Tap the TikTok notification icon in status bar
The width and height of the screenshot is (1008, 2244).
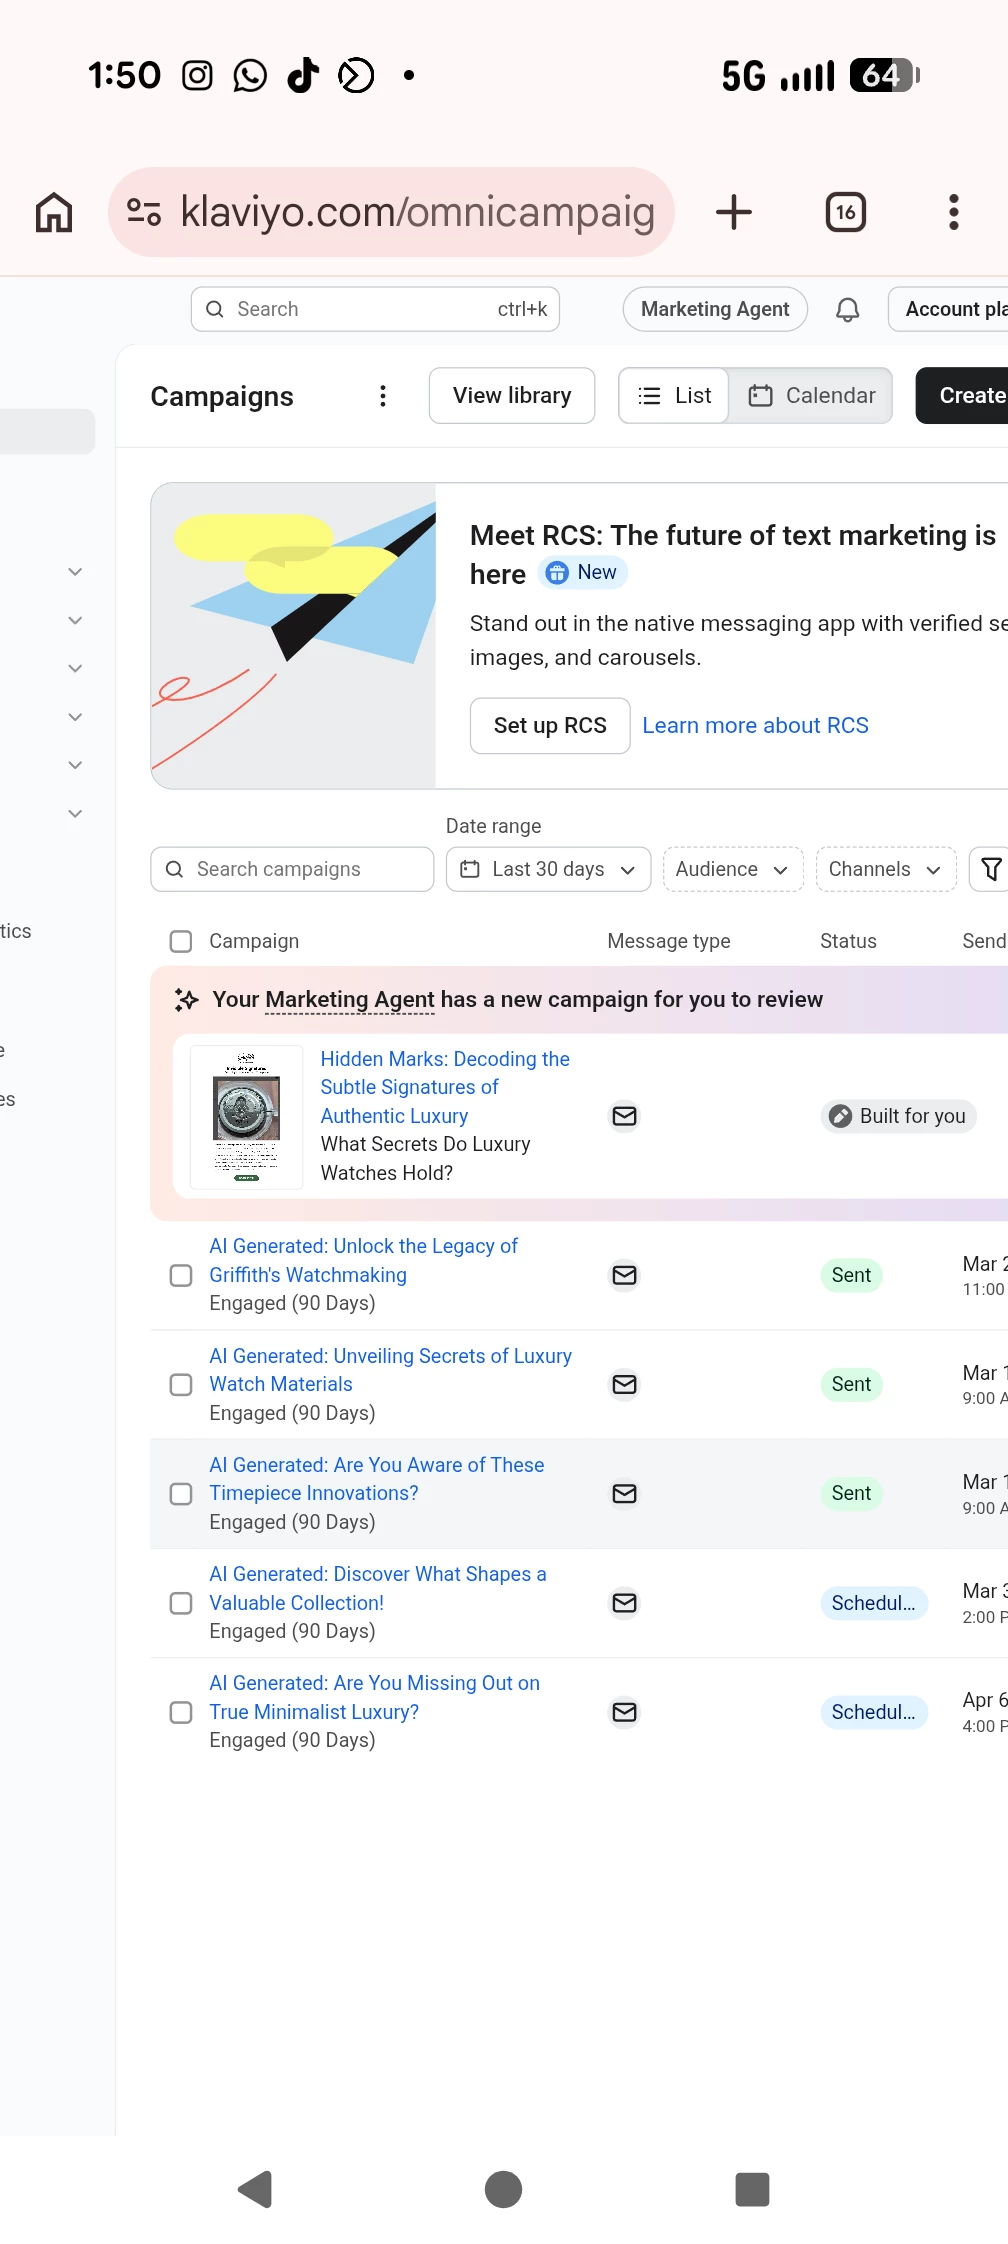click(x=303, y=75)
